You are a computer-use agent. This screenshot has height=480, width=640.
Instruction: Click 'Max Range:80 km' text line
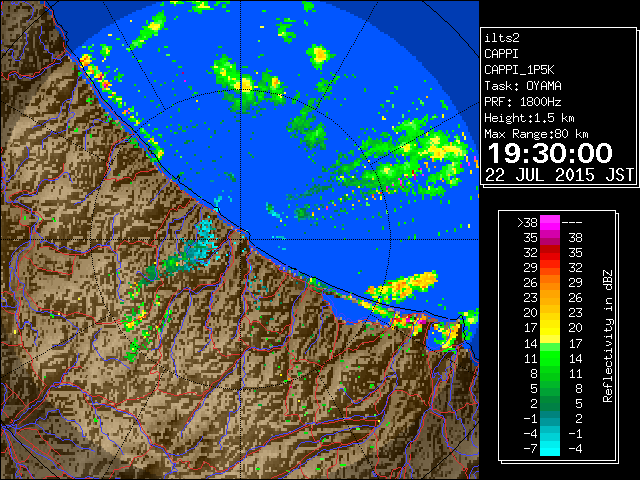click(536, 134)
